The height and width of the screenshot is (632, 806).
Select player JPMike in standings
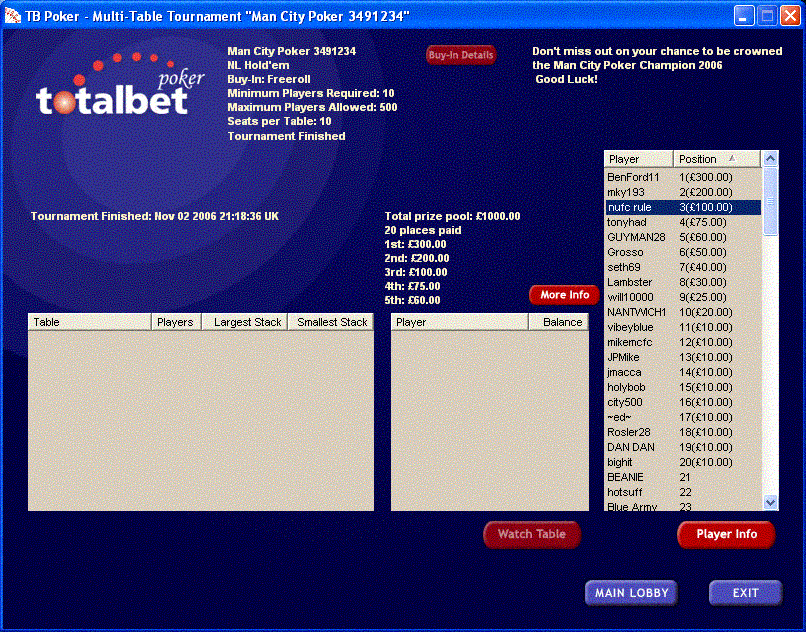(x=623, y=357)
